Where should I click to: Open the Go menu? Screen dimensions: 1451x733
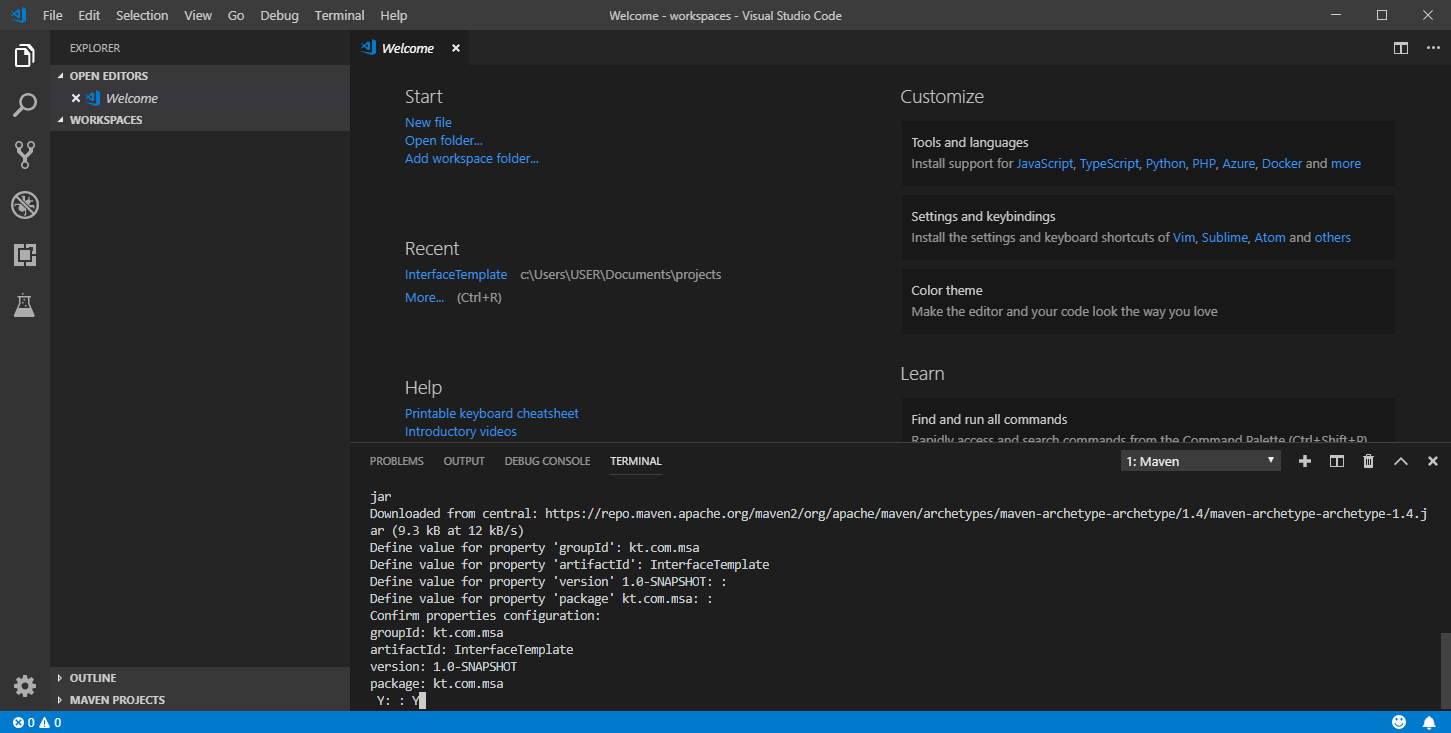click(236, 16)
